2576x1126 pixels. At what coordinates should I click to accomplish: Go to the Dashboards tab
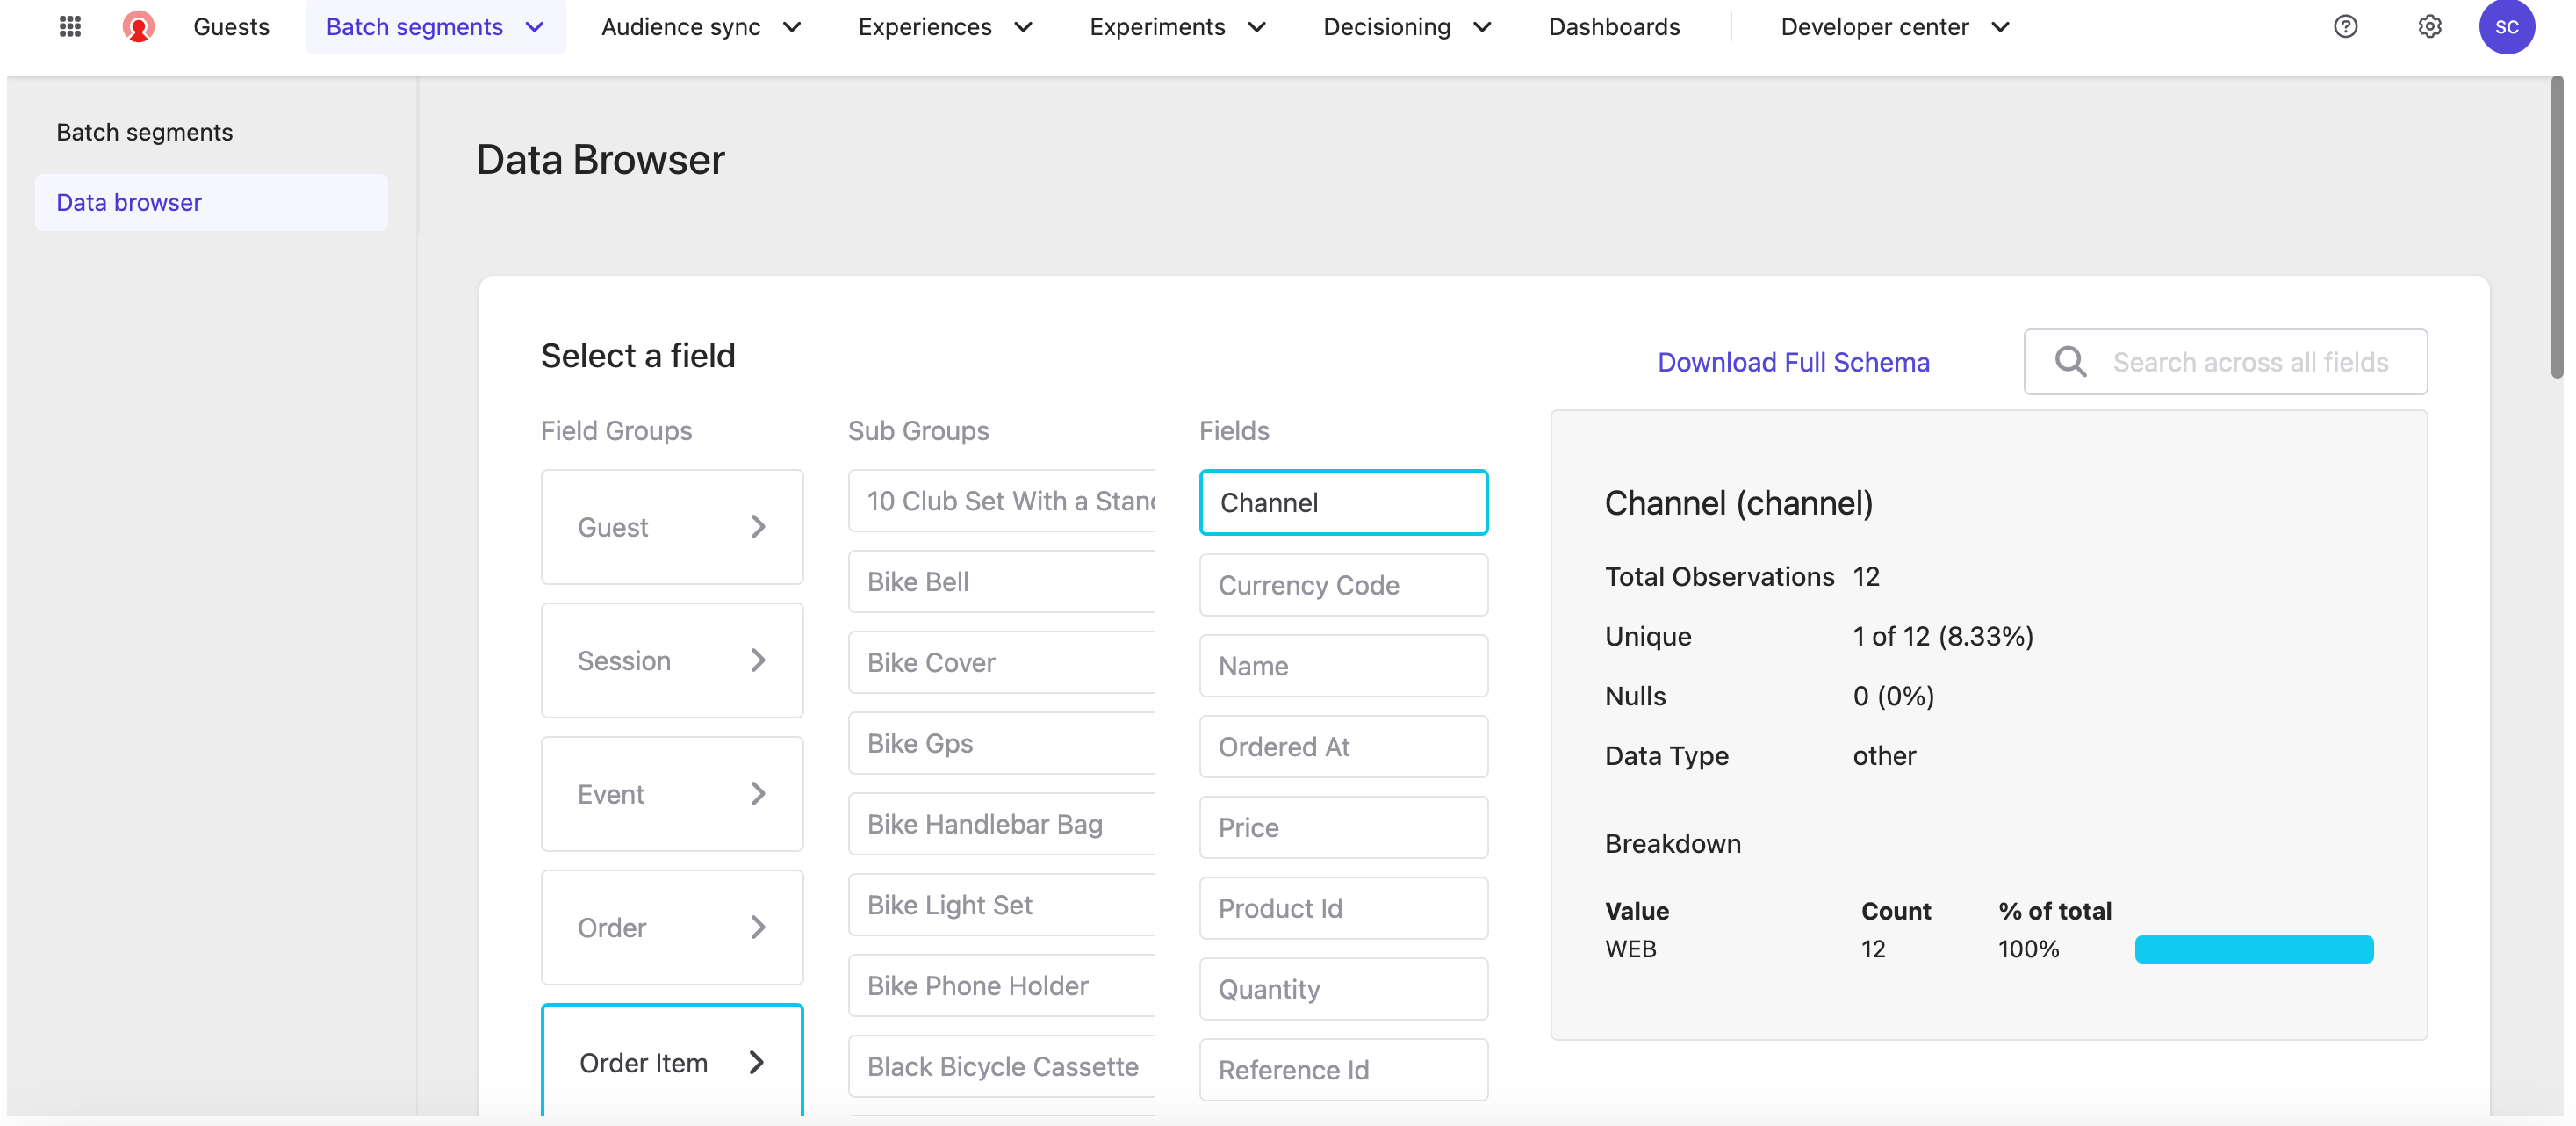(1613, 27)
